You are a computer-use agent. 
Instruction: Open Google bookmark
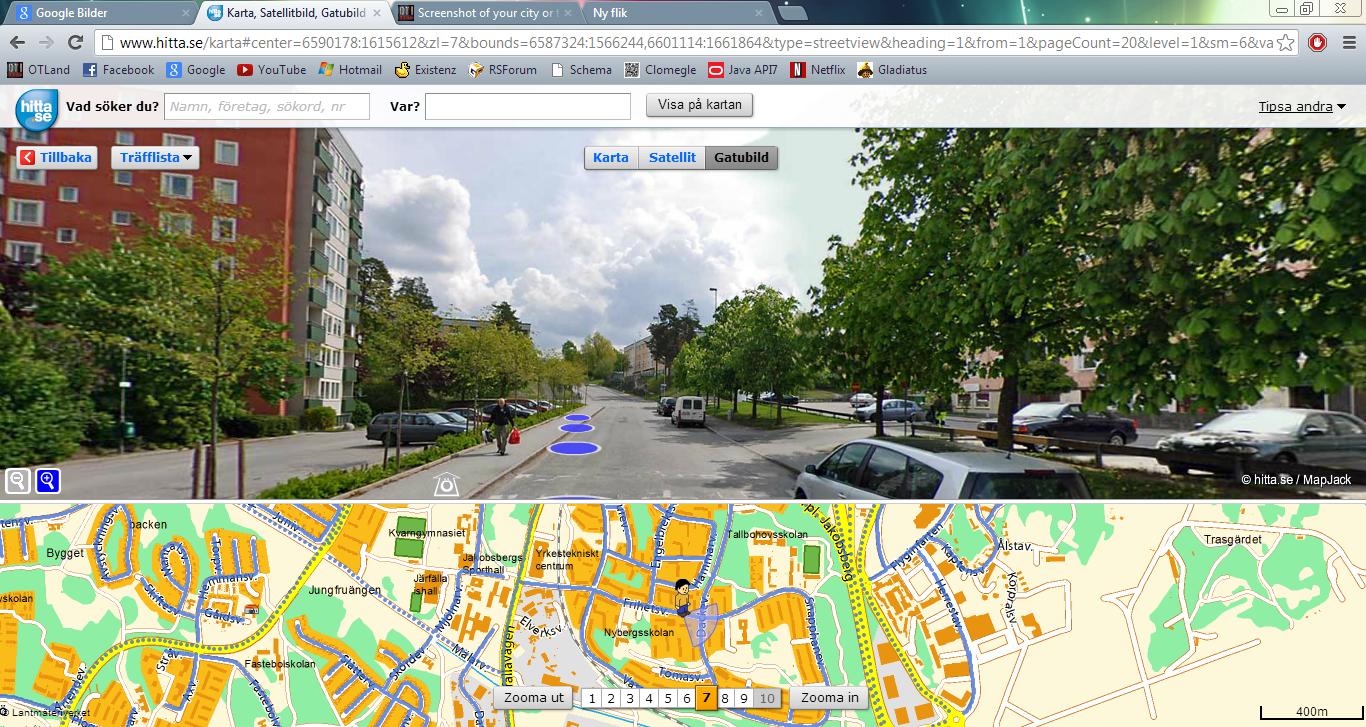tap(196, 70)
